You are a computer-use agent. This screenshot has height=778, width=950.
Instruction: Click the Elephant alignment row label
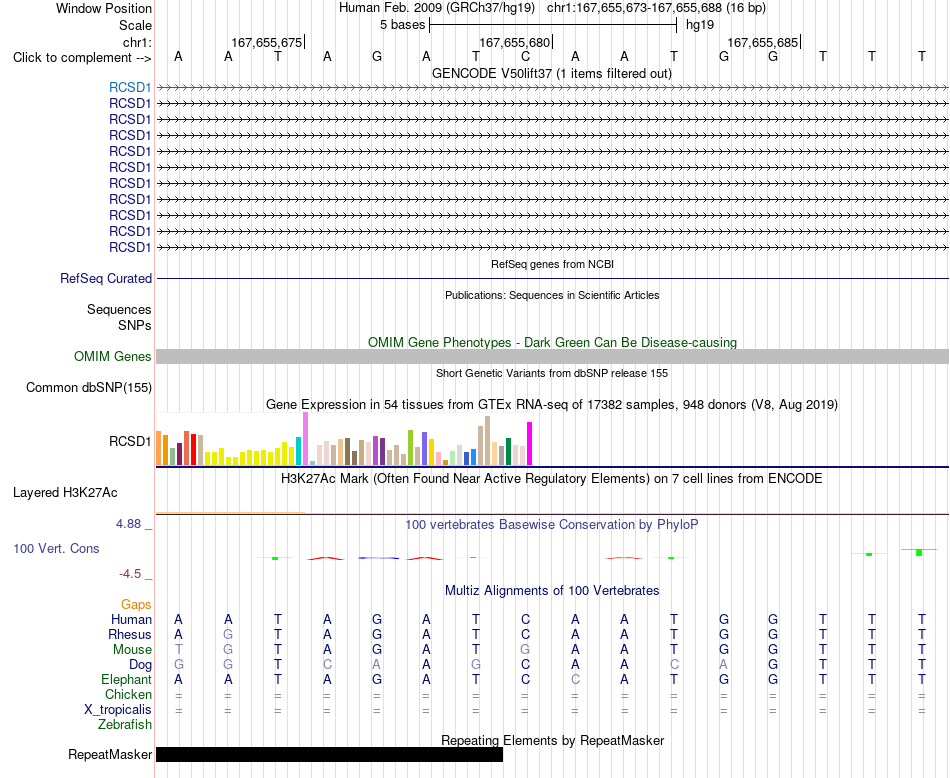pyautogui.click(x=126, y=679)
